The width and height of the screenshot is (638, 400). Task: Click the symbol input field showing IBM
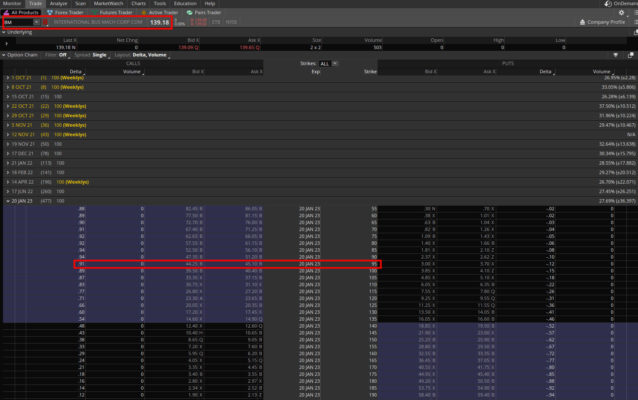tap(17, 21)
